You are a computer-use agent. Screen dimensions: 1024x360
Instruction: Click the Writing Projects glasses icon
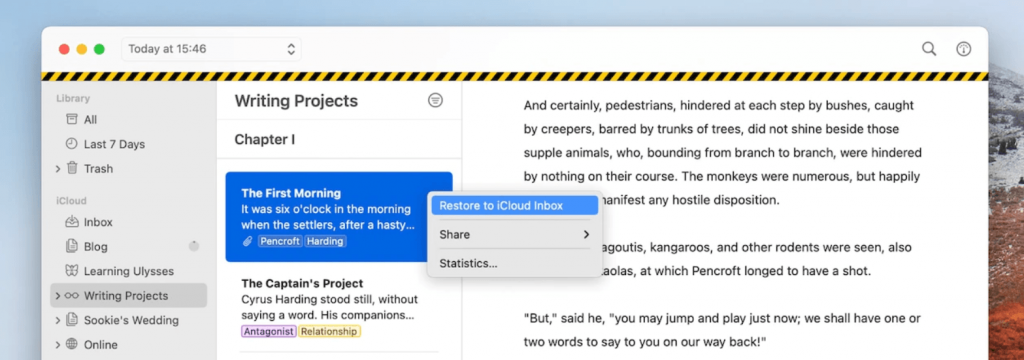[72, 296]
